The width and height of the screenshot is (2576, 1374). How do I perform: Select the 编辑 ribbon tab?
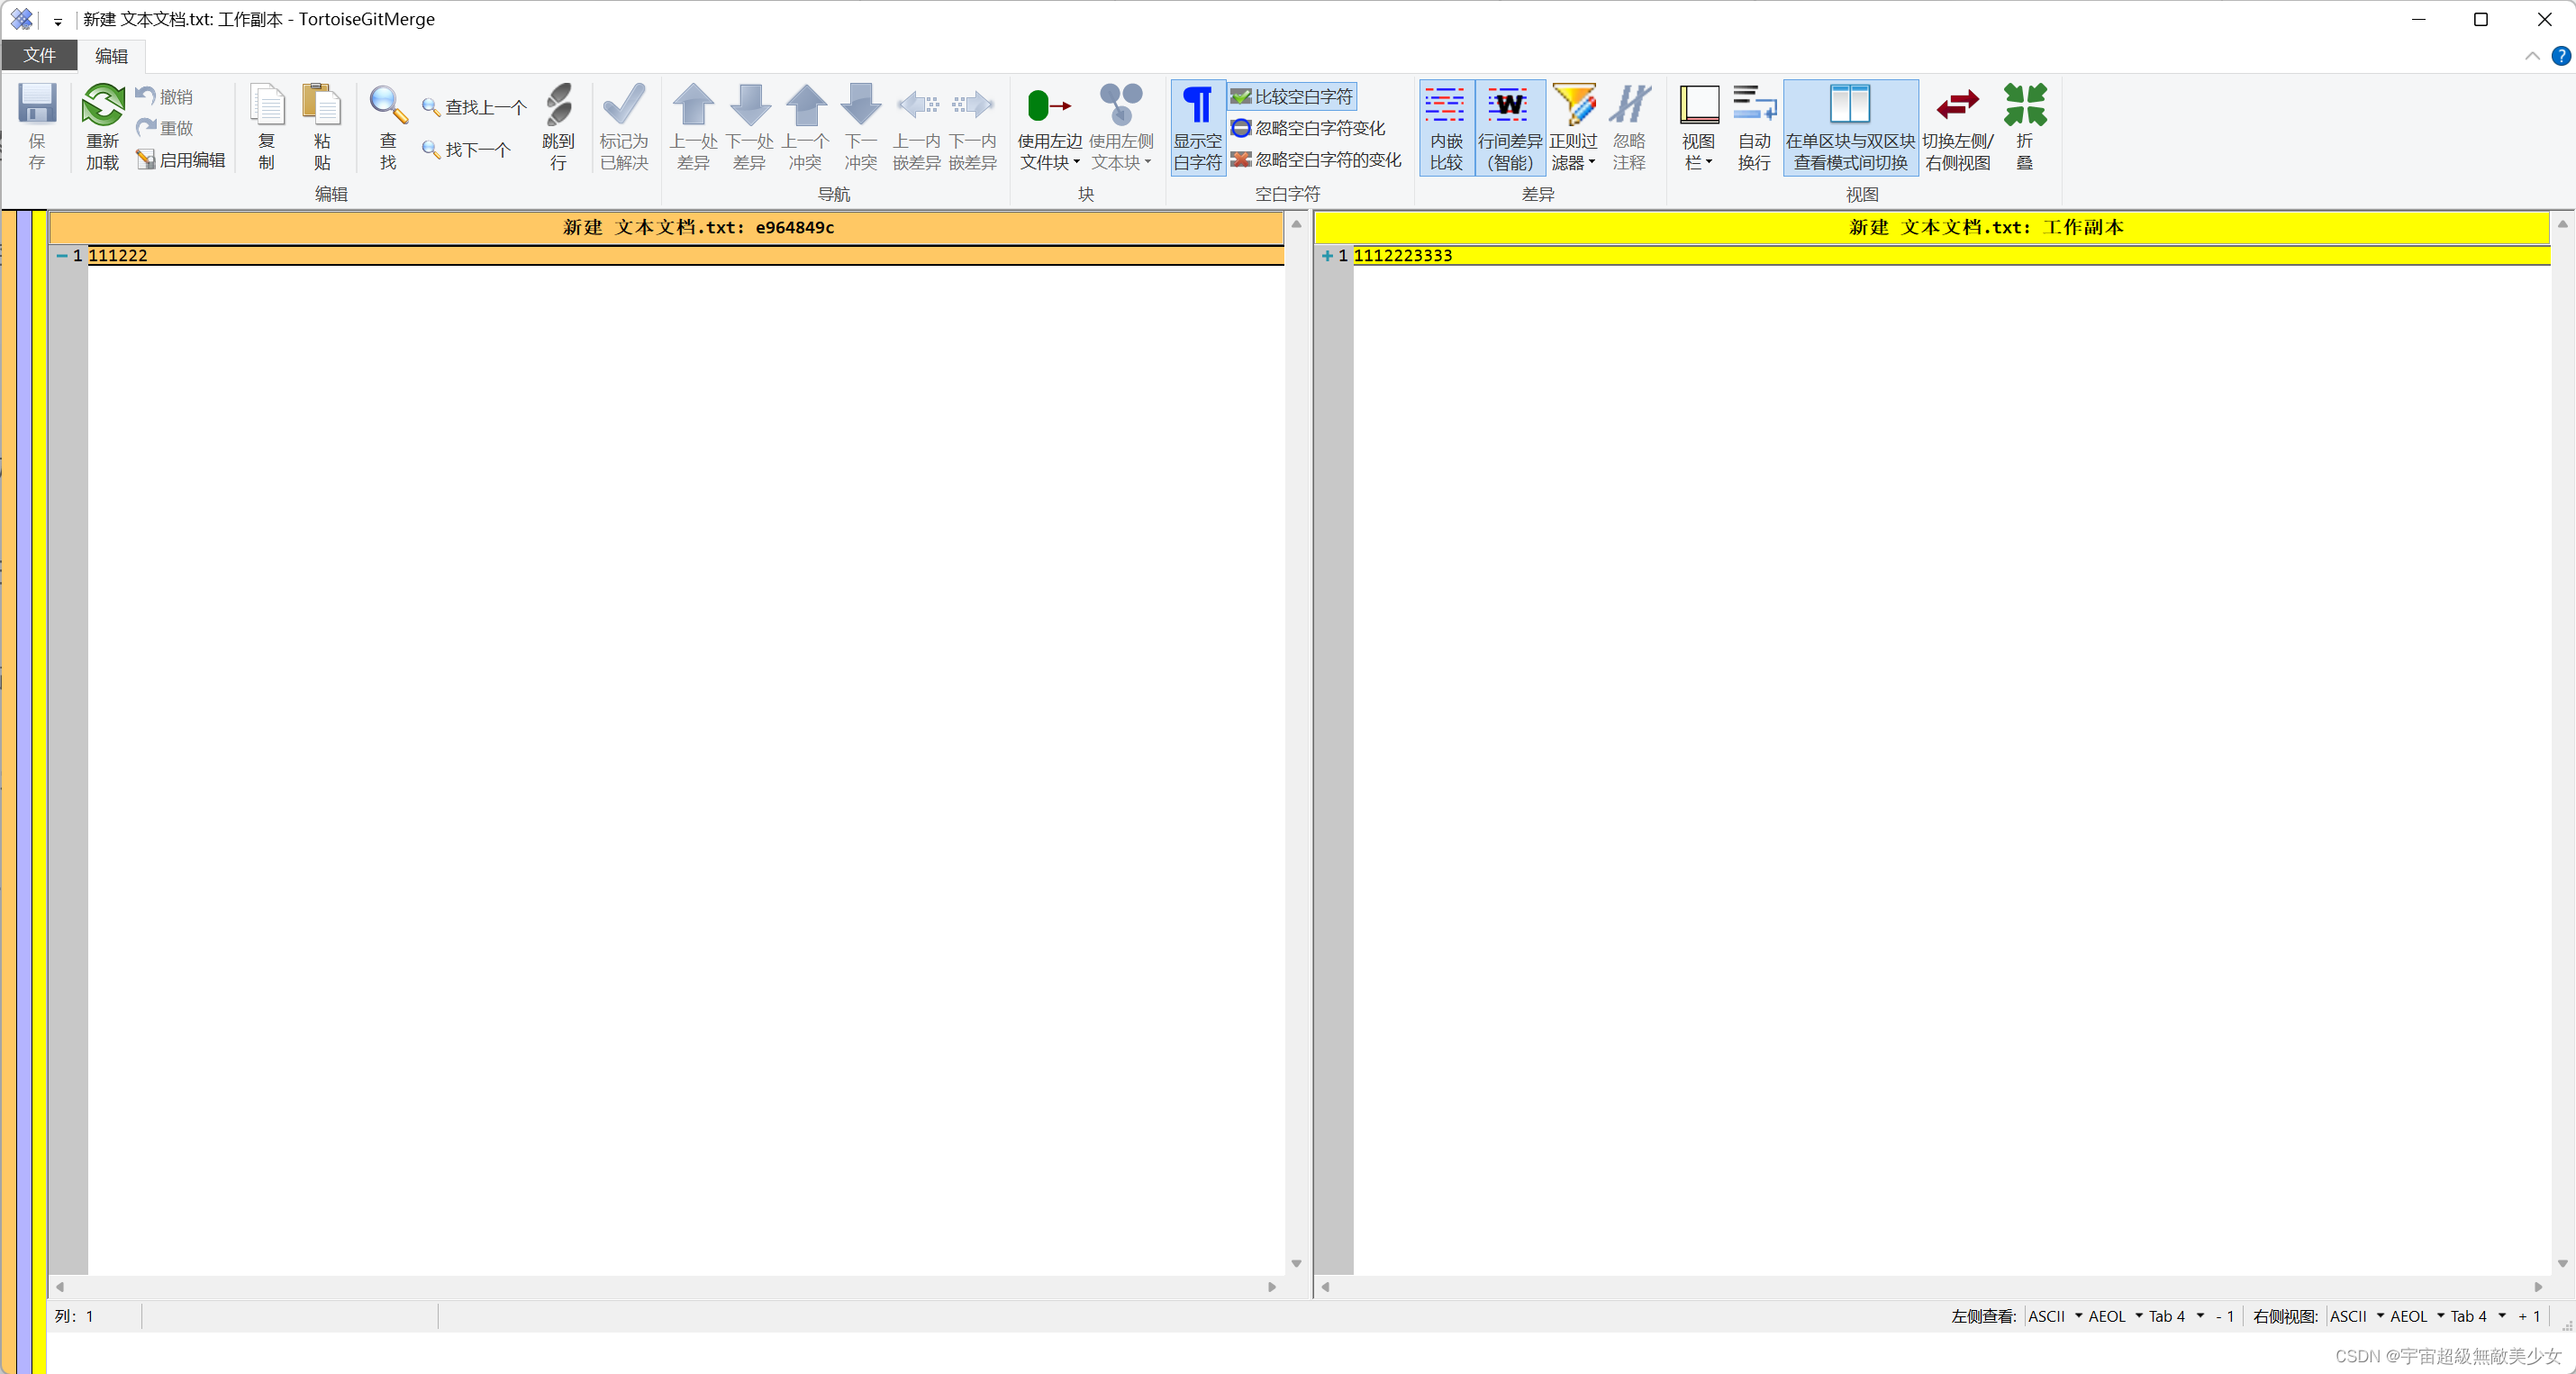(x=111, y=56)
